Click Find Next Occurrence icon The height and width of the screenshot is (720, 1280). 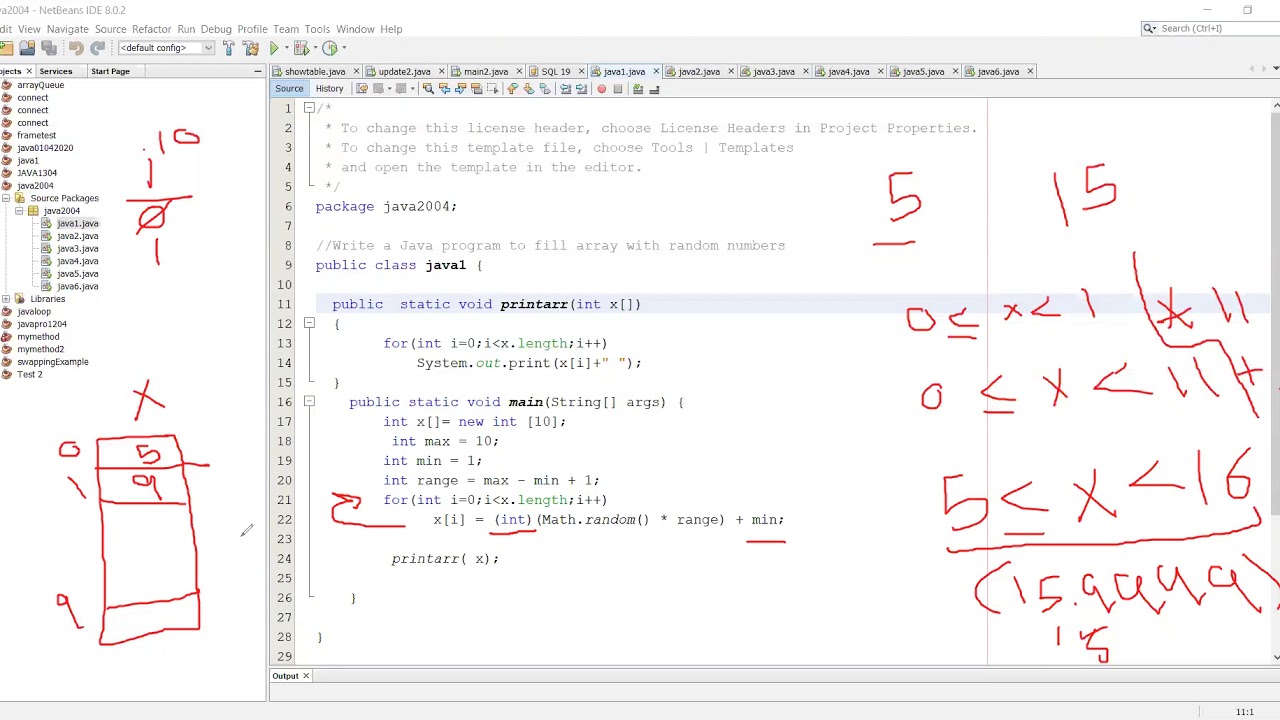[460, 89]
